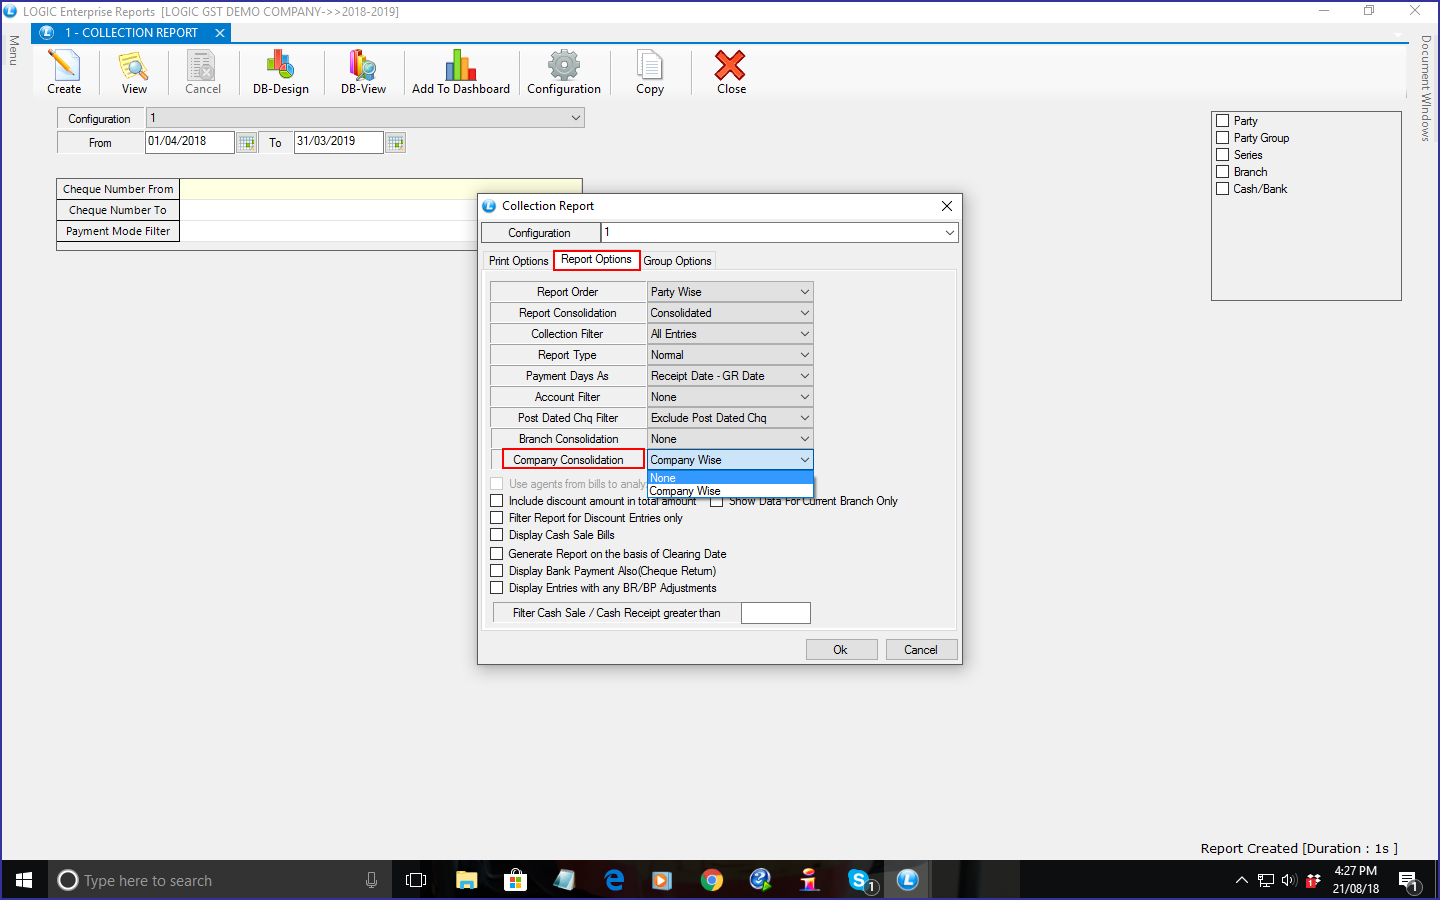The height and width of the screenshot is (900, 1440).
Task: Open File Explorer from taskbar
Action: pos(467,880)
